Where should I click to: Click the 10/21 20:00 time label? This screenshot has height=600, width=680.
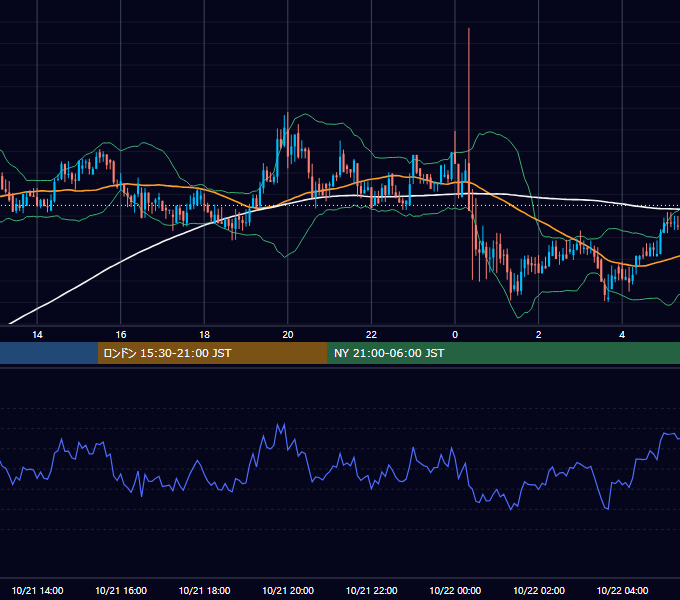click(x=288, y=590)
